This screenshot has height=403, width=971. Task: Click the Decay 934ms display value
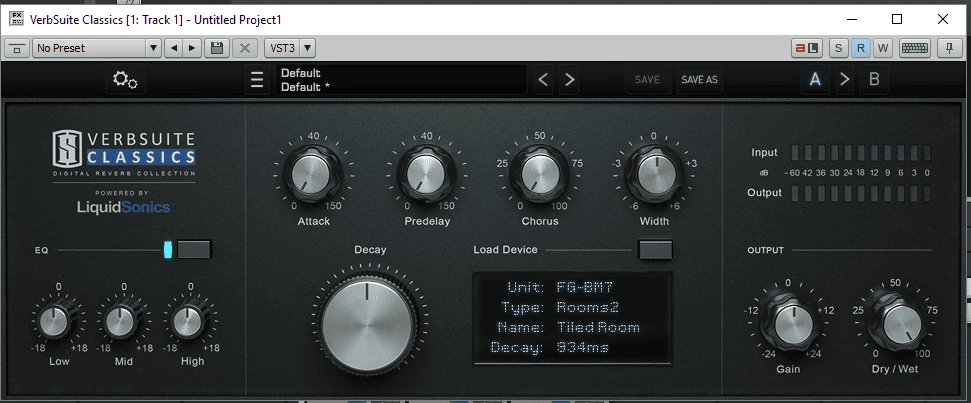(x=582, y=347)
